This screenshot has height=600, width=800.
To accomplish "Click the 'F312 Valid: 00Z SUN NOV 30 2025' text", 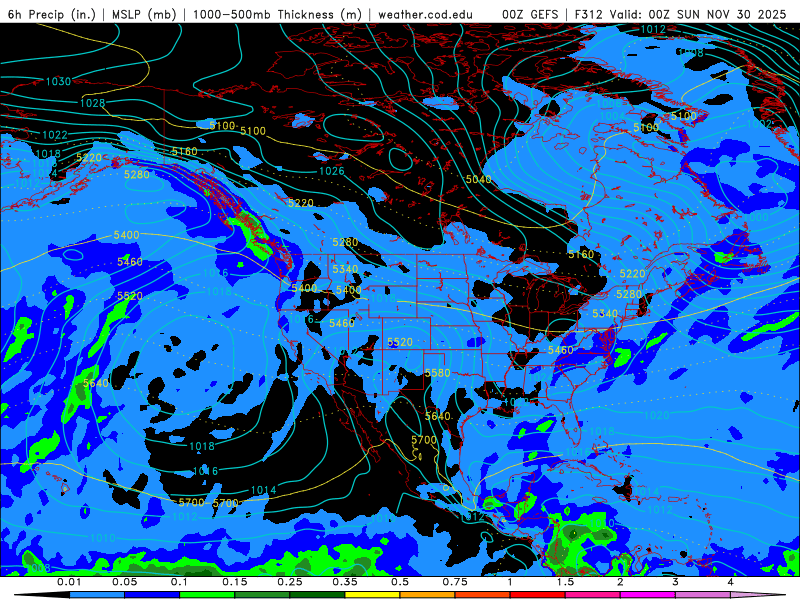I will (x=680, y=14).
